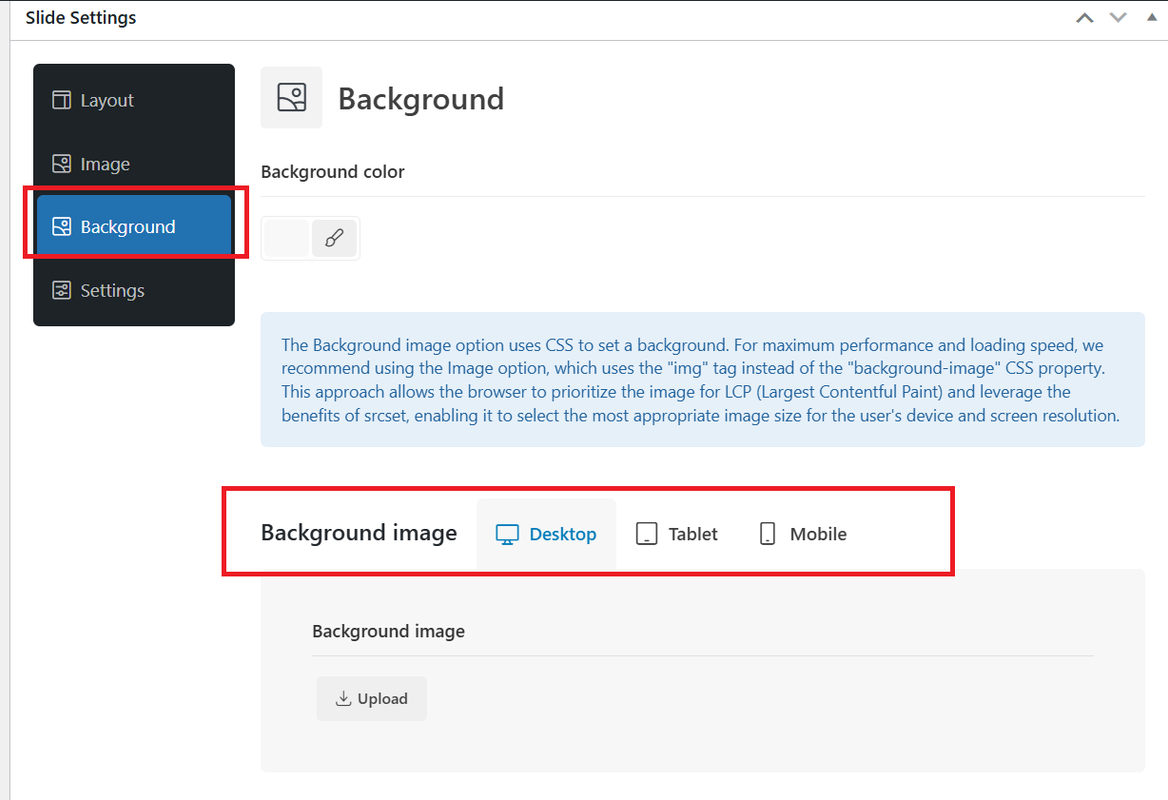Click the Tablet device icon

click(647, 533)
